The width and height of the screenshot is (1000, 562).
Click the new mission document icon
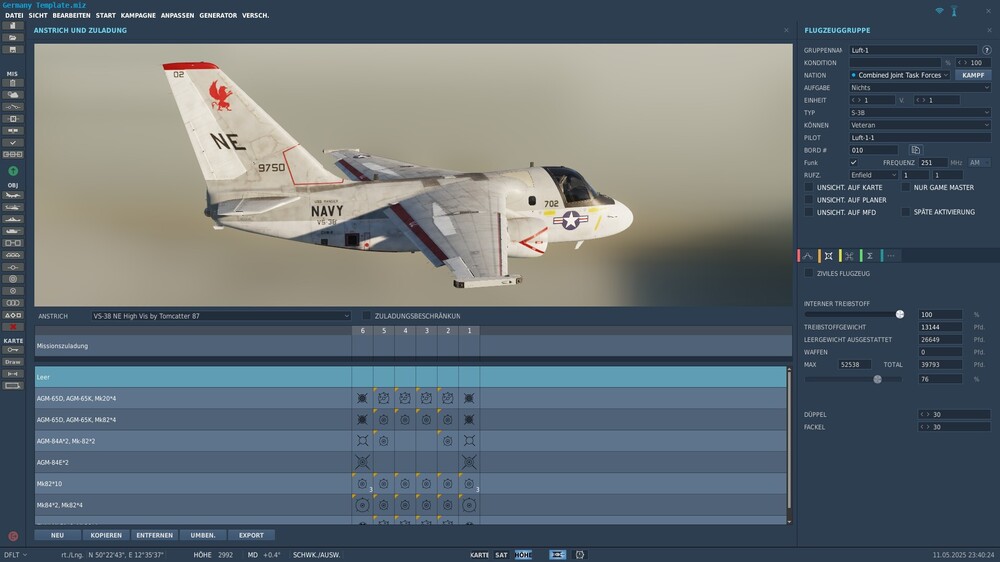pyautogui.click(x=12, y=26)
